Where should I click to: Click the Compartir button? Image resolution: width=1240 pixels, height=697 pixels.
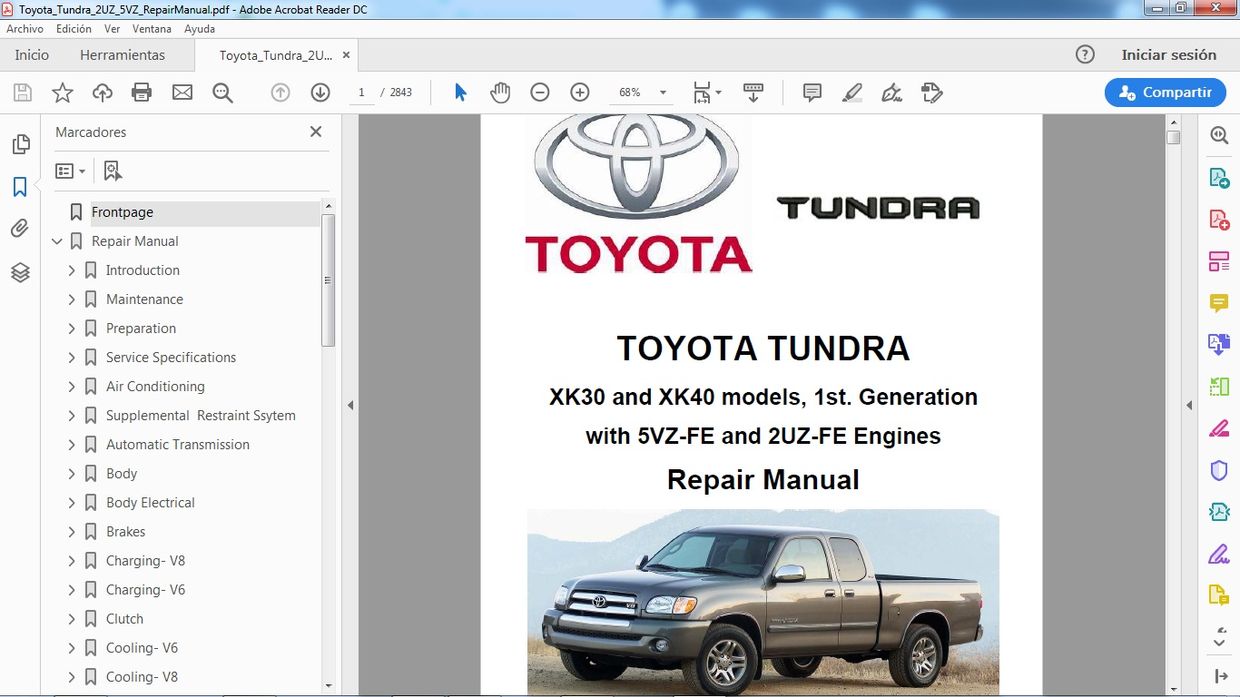click(x=1165, y=92)
